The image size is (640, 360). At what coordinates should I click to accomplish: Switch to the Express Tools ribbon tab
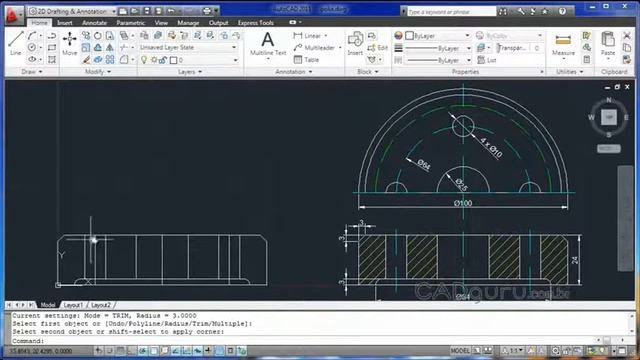click(x=256, y=23)
